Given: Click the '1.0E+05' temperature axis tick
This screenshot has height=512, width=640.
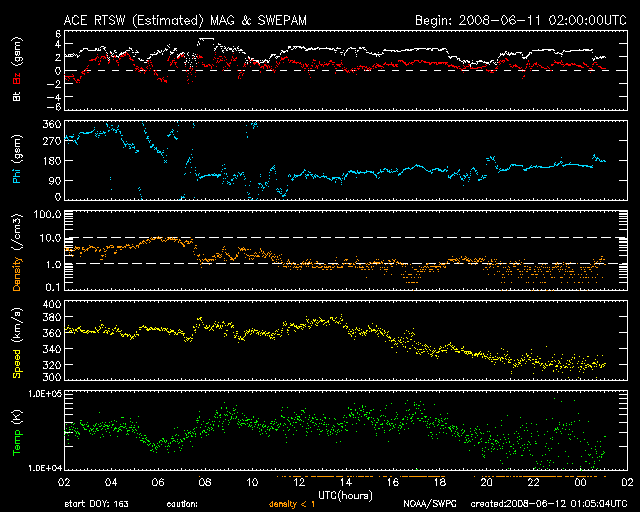Looking at the screenshot, I should coord(45,394).
